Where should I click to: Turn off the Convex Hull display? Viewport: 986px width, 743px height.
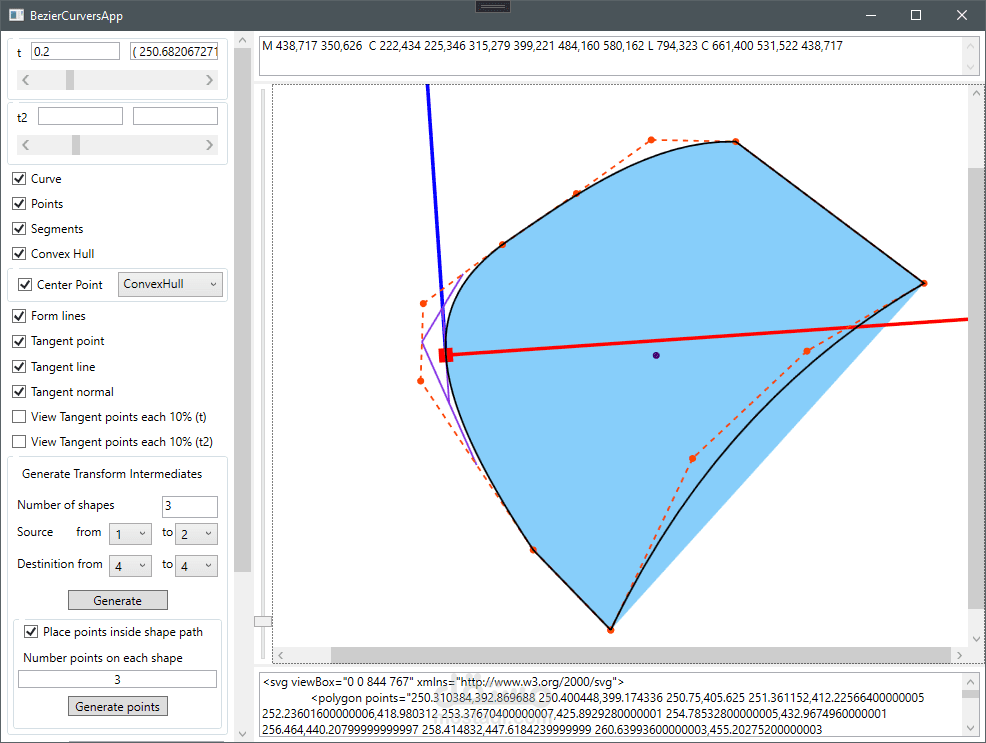[18, 253]
